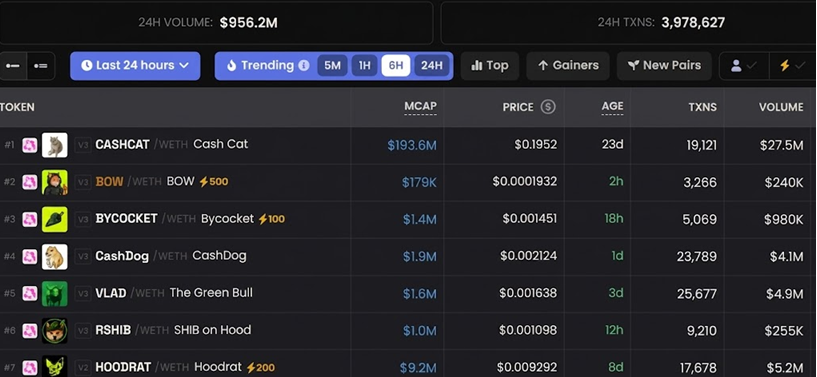Click the 24H VOLUME $956.2M stat
Image resolution: width=817 pixels, height=377 pixels.
coord(207,22)
